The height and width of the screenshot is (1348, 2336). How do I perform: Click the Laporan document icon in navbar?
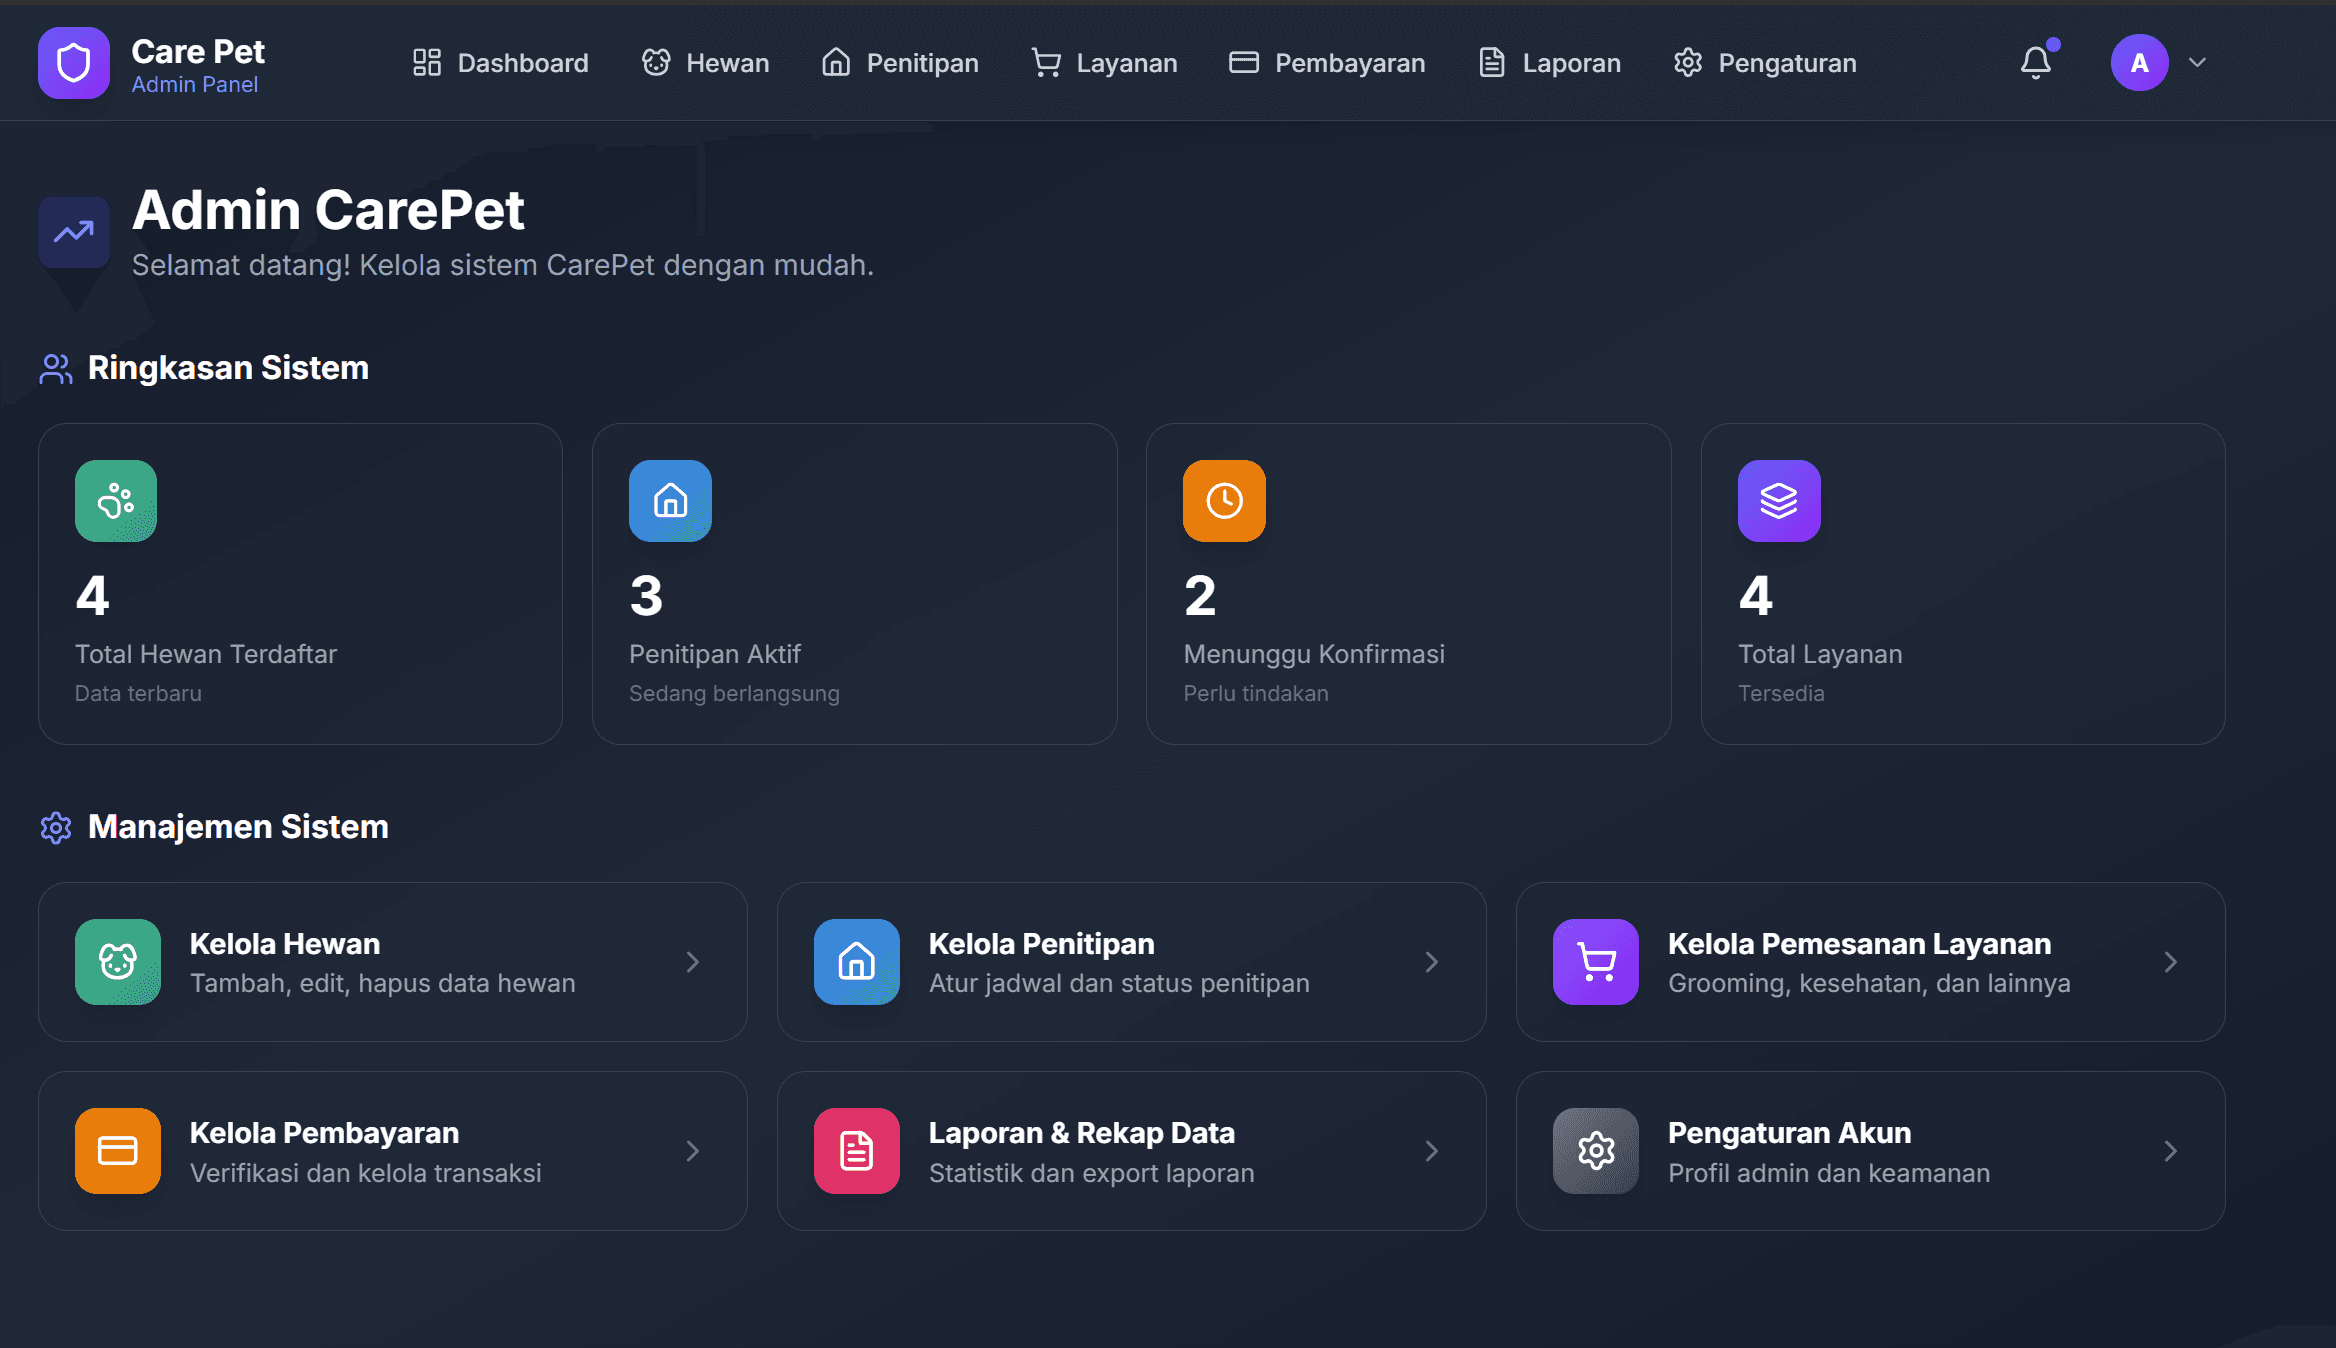pos(1492,63)
